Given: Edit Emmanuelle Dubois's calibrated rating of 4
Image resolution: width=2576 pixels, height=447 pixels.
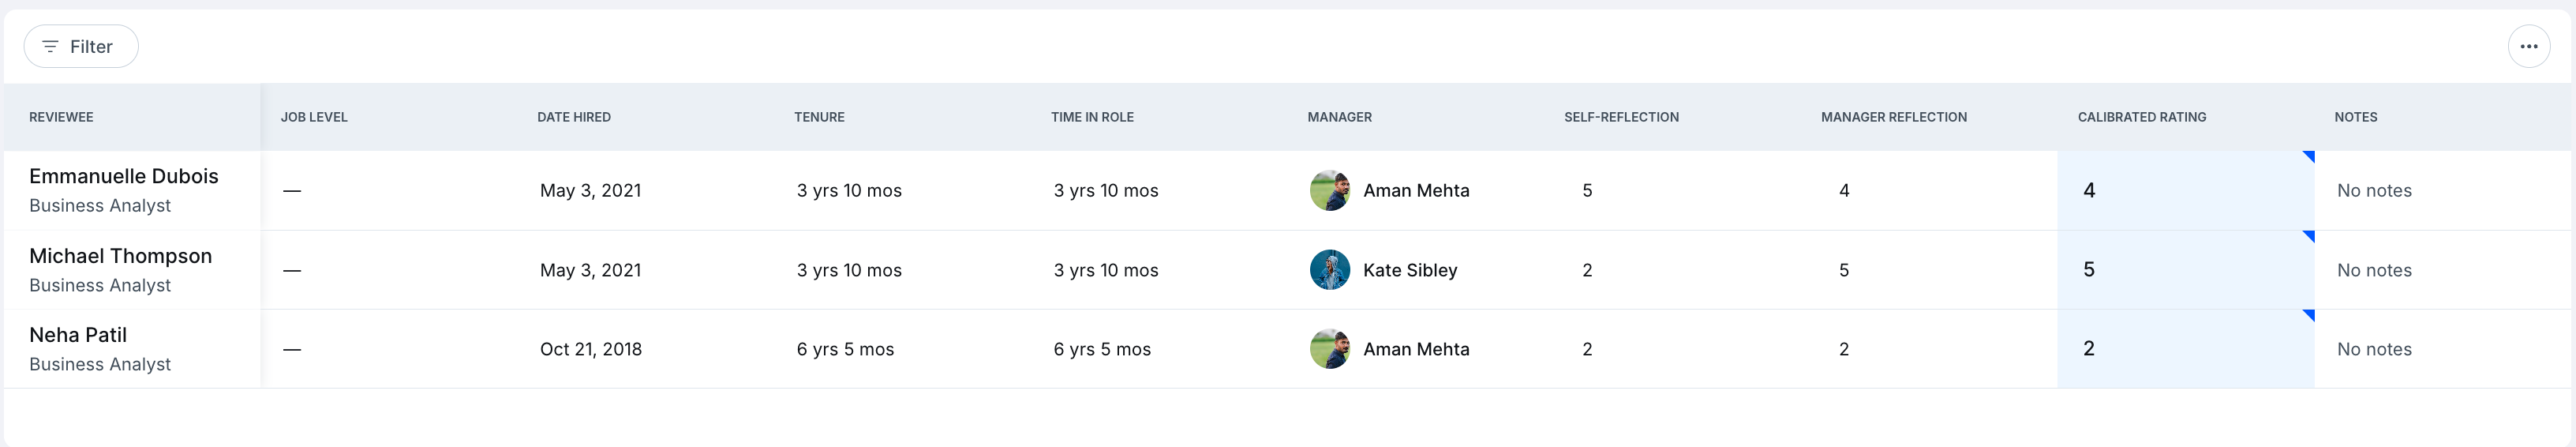Looking at the screenshot, I should tap(2185, 190).
